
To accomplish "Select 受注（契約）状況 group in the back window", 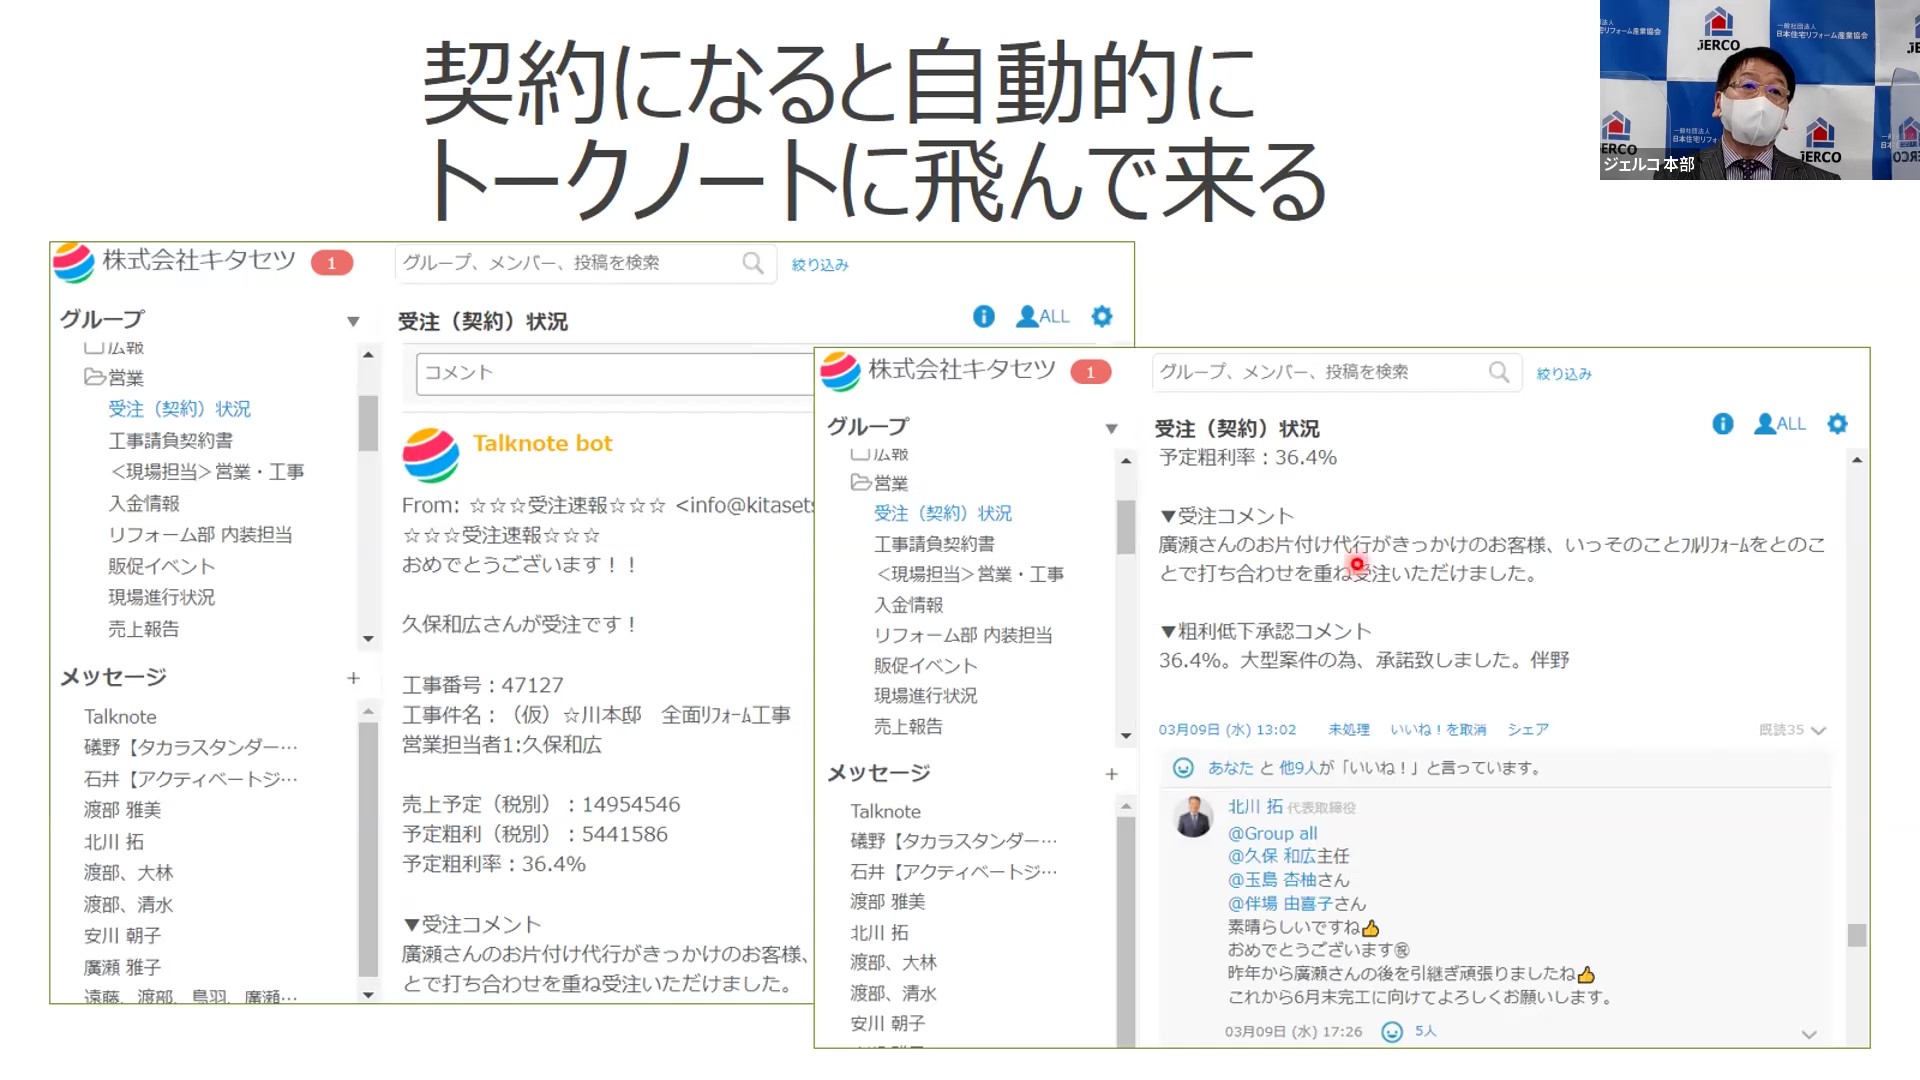I will coord(180,409).
